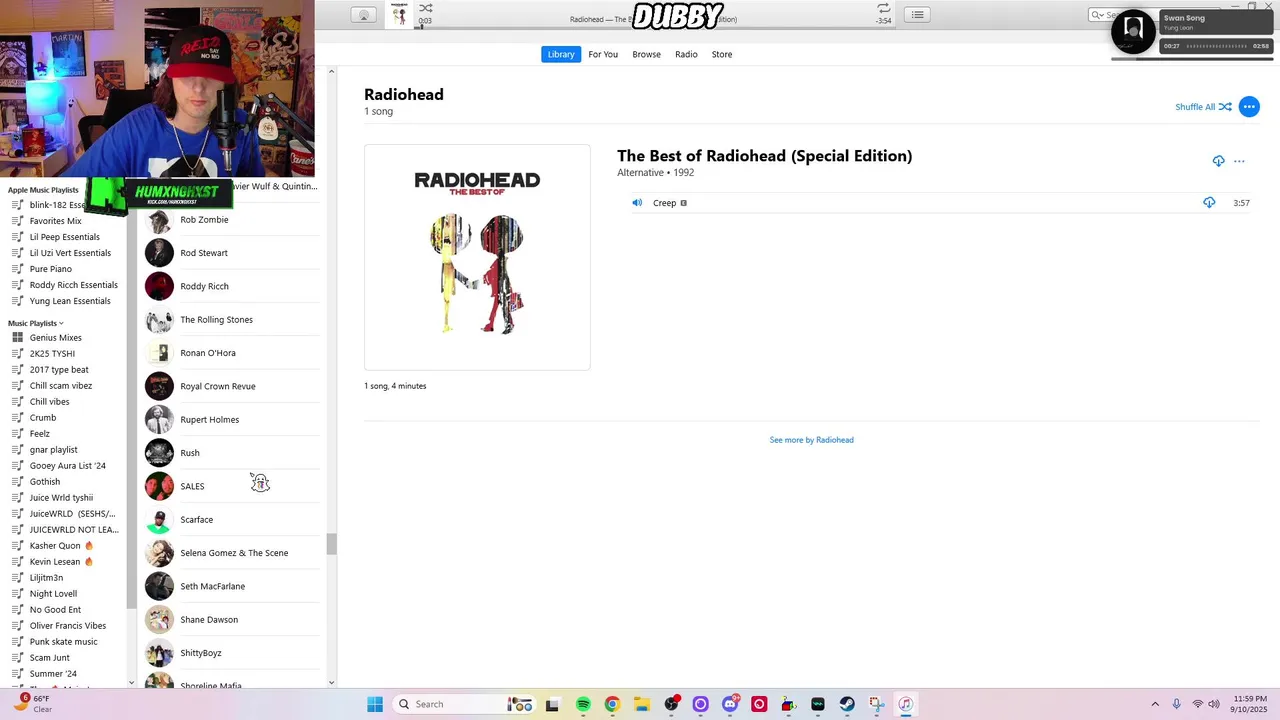Select ShittyBoyz artist
This screenshot has width=1280, height=720.
[x=232, y=653]
